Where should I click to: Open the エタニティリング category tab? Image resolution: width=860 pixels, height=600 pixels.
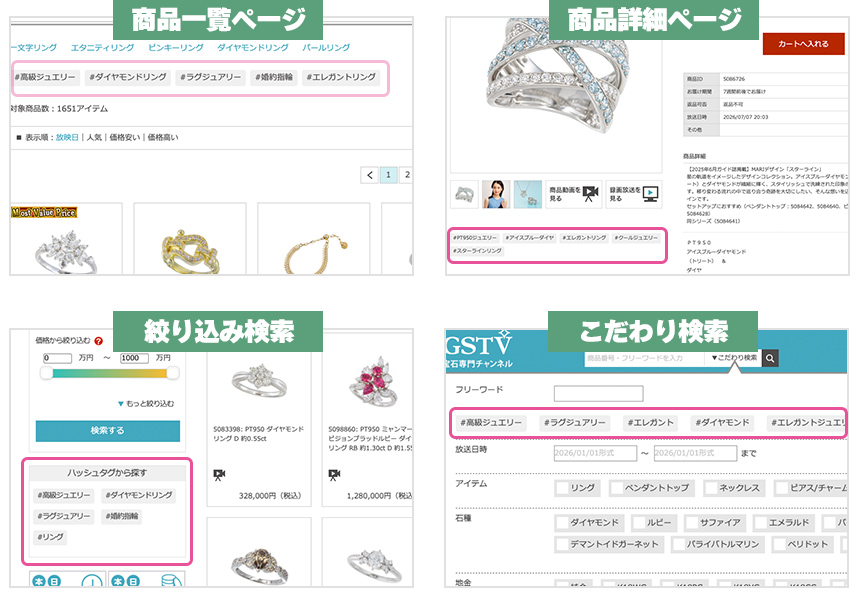pos(103,48)
